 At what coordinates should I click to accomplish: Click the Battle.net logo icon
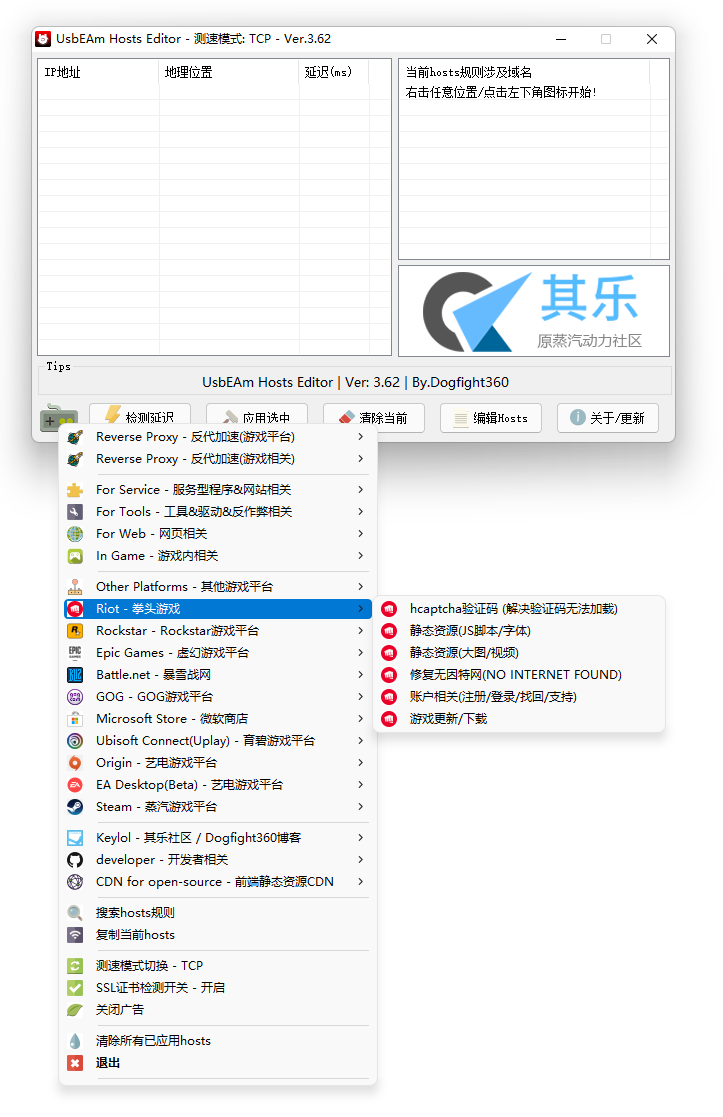[x=75, y=675]
